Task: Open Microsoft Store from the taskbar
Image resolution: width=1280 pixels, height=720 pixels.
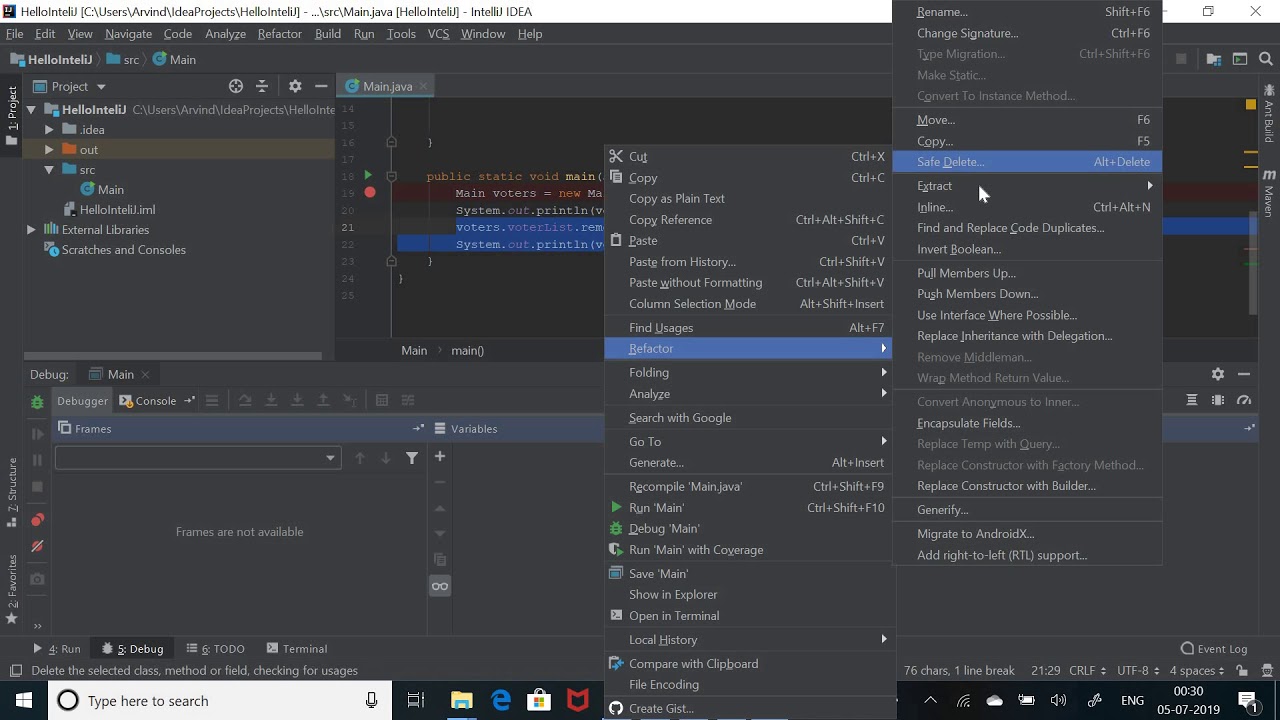Action: point(539,700)
